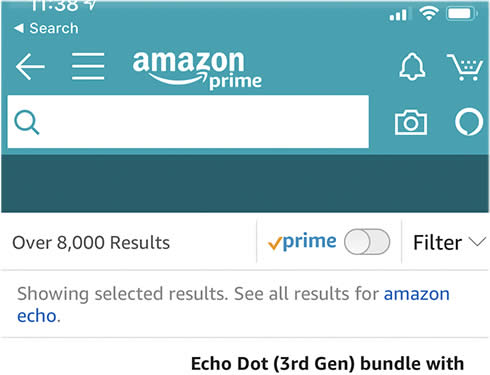This screenshot has width=490, height=375.
Task: Open the shopping cart
Action: (465, 67)
